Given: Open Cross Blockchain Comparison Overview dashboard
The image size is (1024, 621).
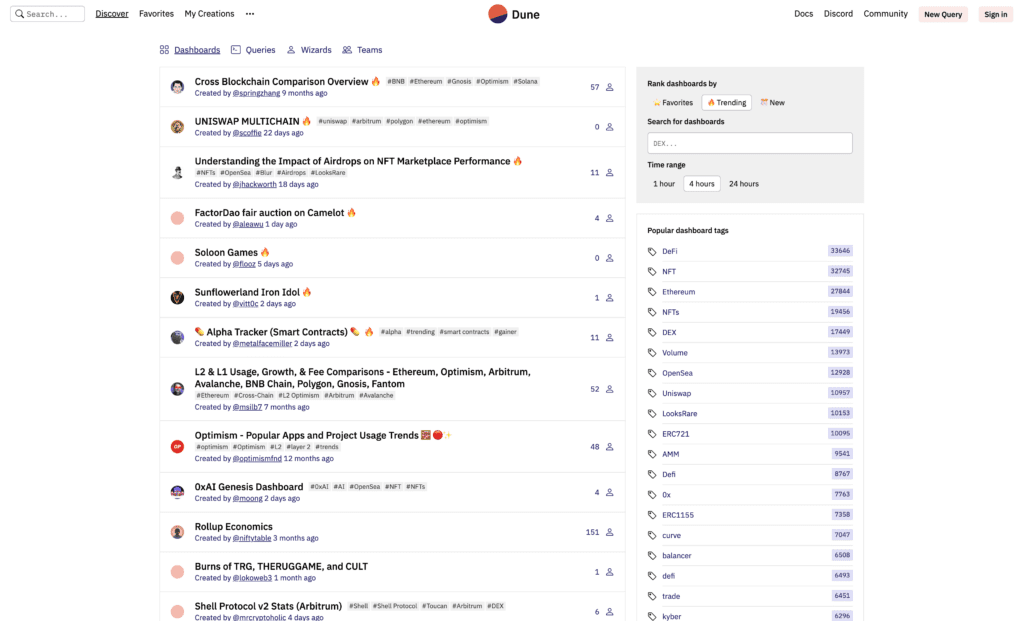Looking at the screenshot, I should pyautogui.click(x=281, y=82).
